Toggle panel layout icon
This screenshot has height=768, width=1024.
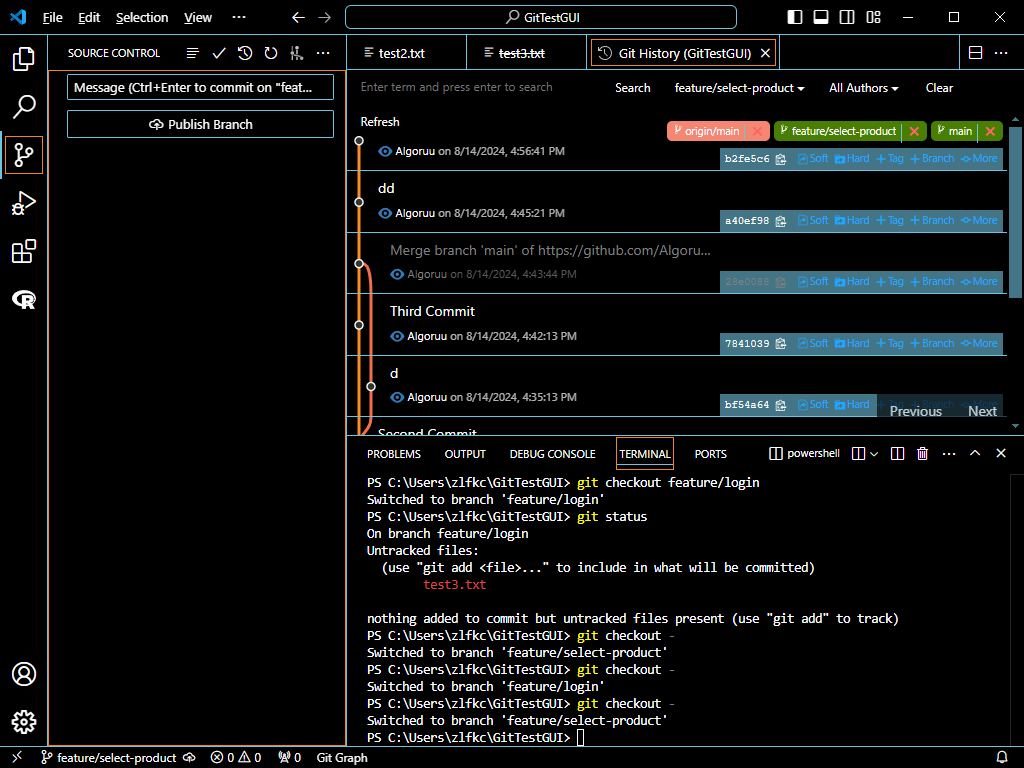[x=821, y=18]
